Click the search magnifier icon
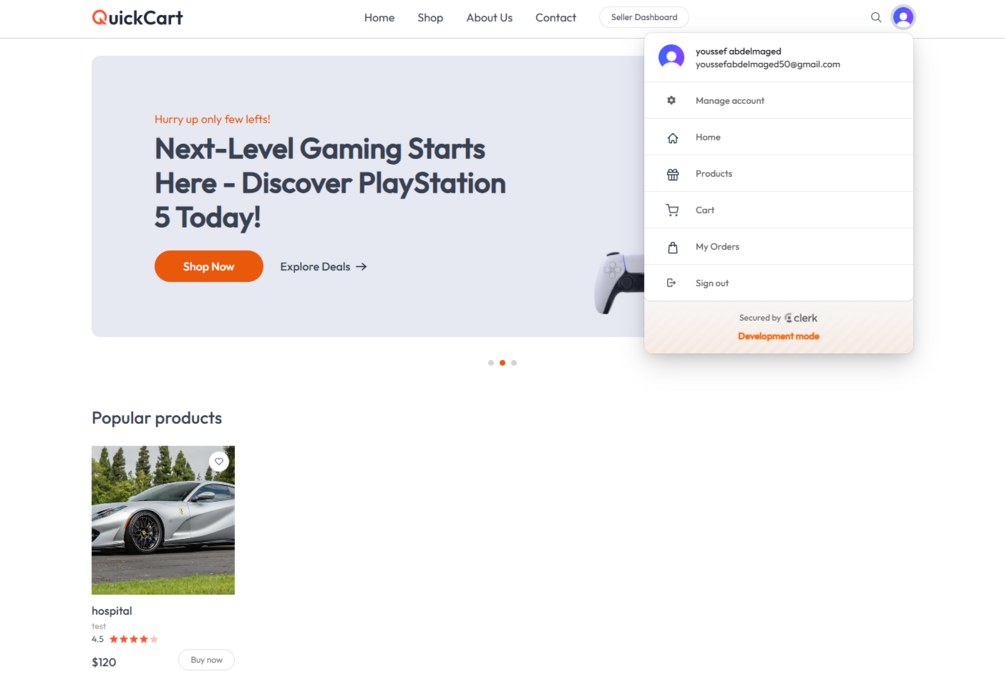The width and height of the screenshot is (1005, 682). pyautogui.click(x=876, y=17)
